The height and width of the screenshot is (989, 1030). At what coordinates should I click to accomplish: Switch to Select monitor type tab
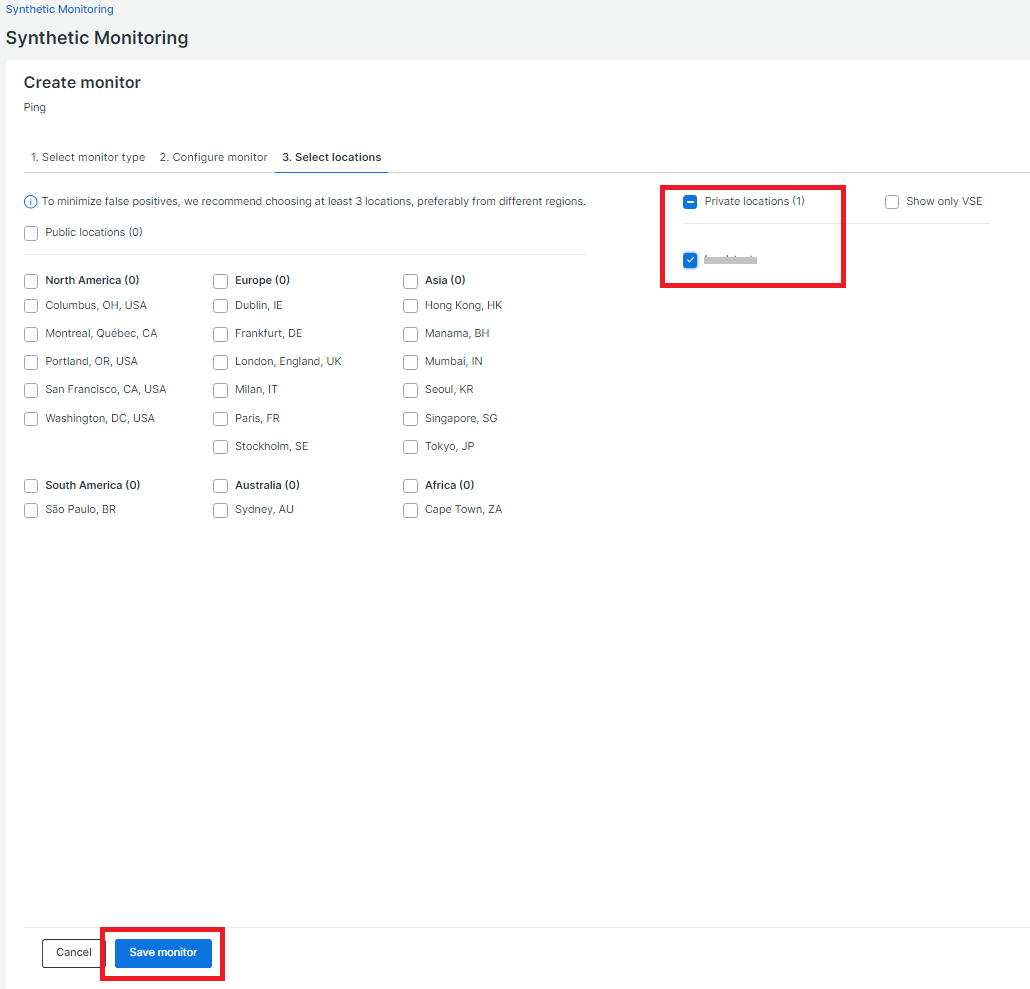coord(88,158)
